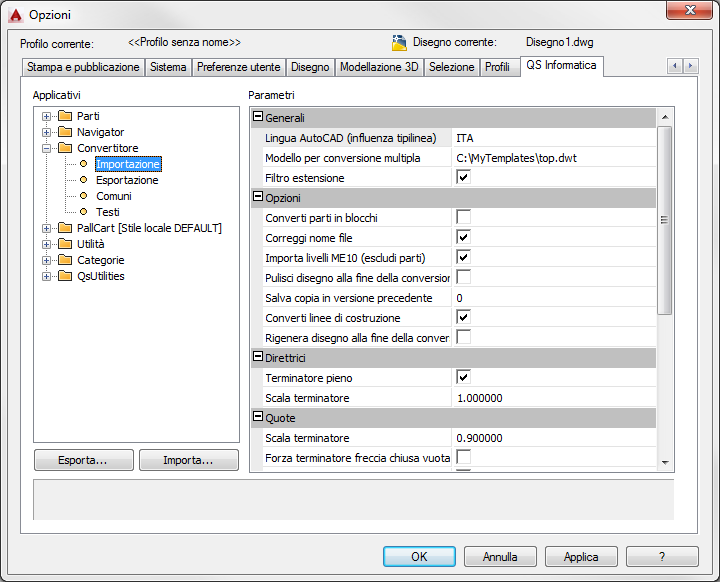The image size is (720, 582).
Task: Toggle Correggi nome file checkbox
Action: pos(463,237)
